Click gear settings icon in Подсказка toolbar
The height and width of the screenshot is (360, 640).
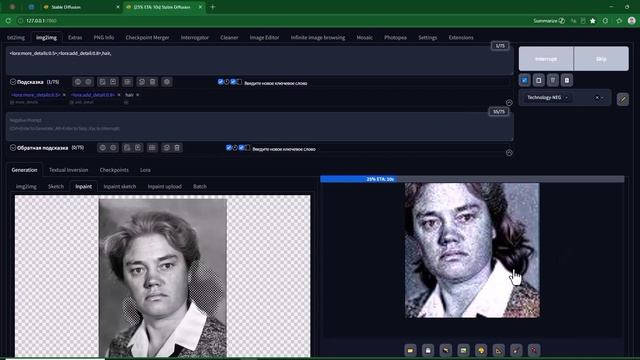click(x=167, y=82)
